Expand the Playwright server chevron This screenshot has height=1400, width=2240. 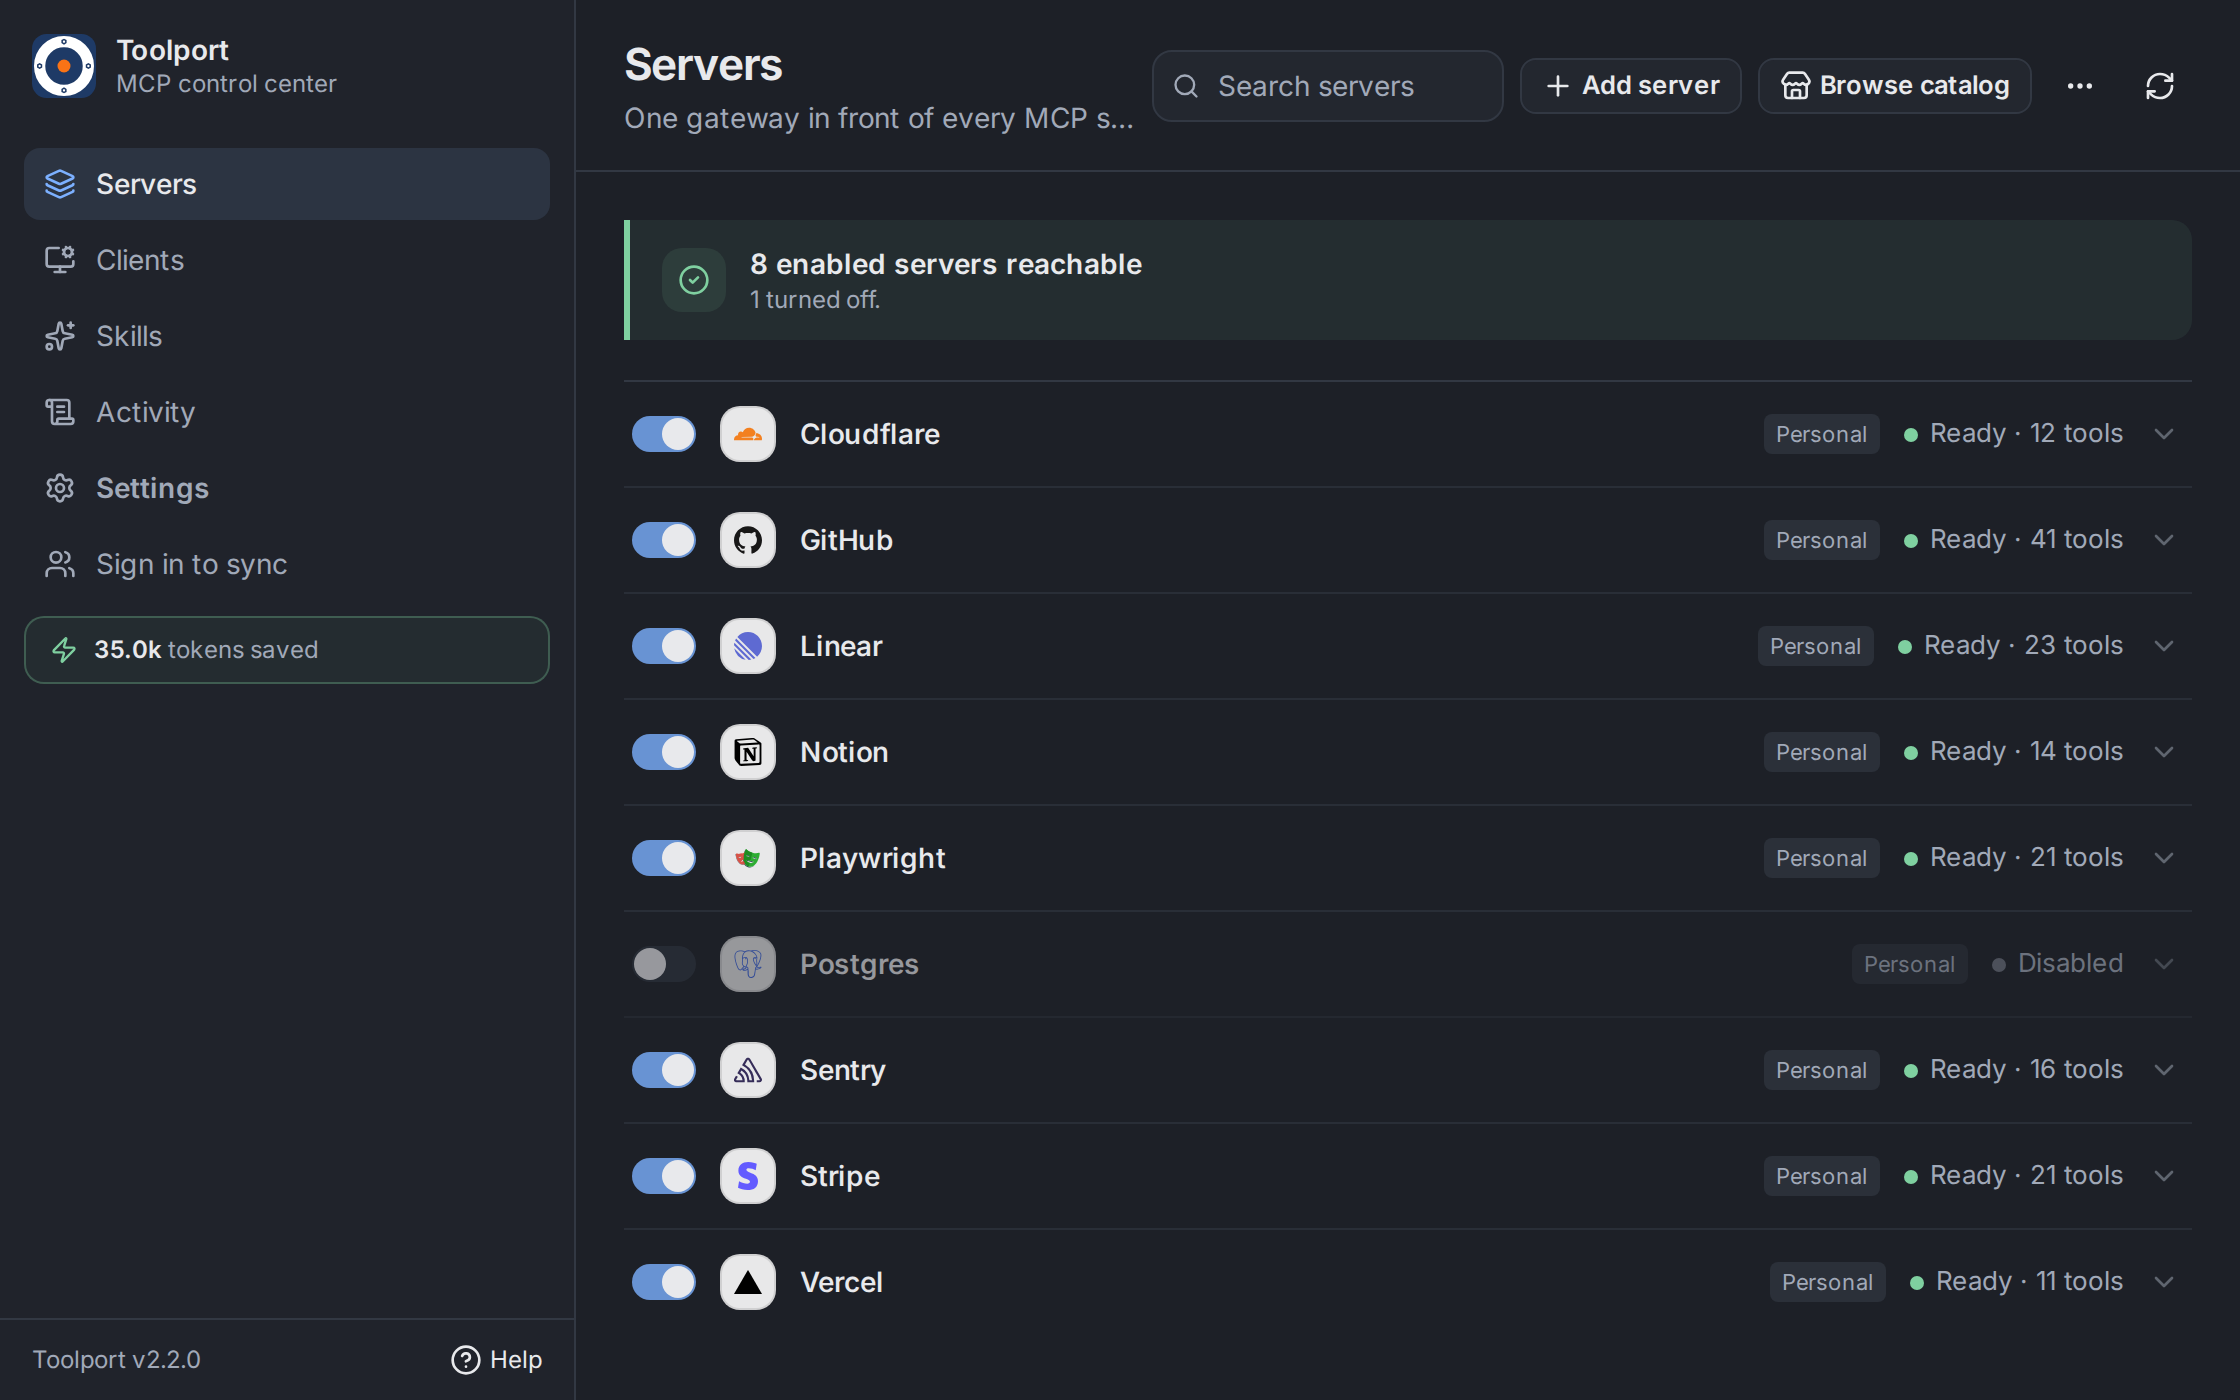coord(2164,858)
